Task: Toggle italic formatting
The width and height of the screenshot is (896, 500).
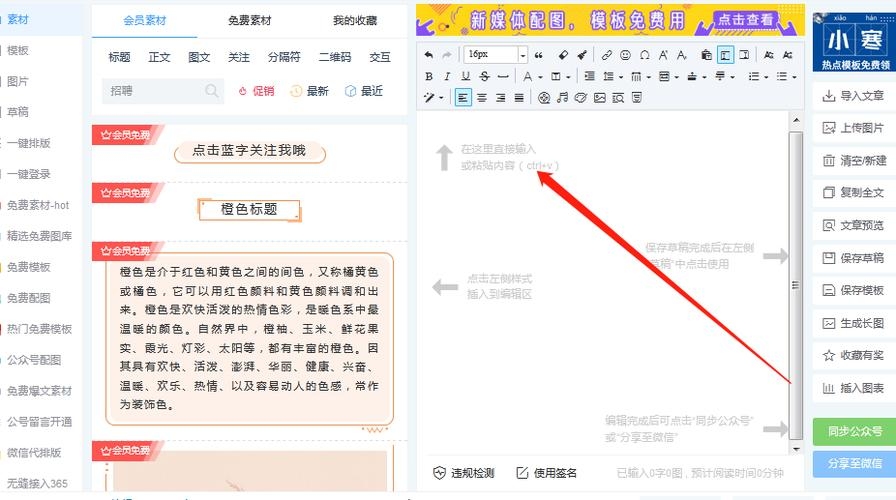Action: [447, 76]
